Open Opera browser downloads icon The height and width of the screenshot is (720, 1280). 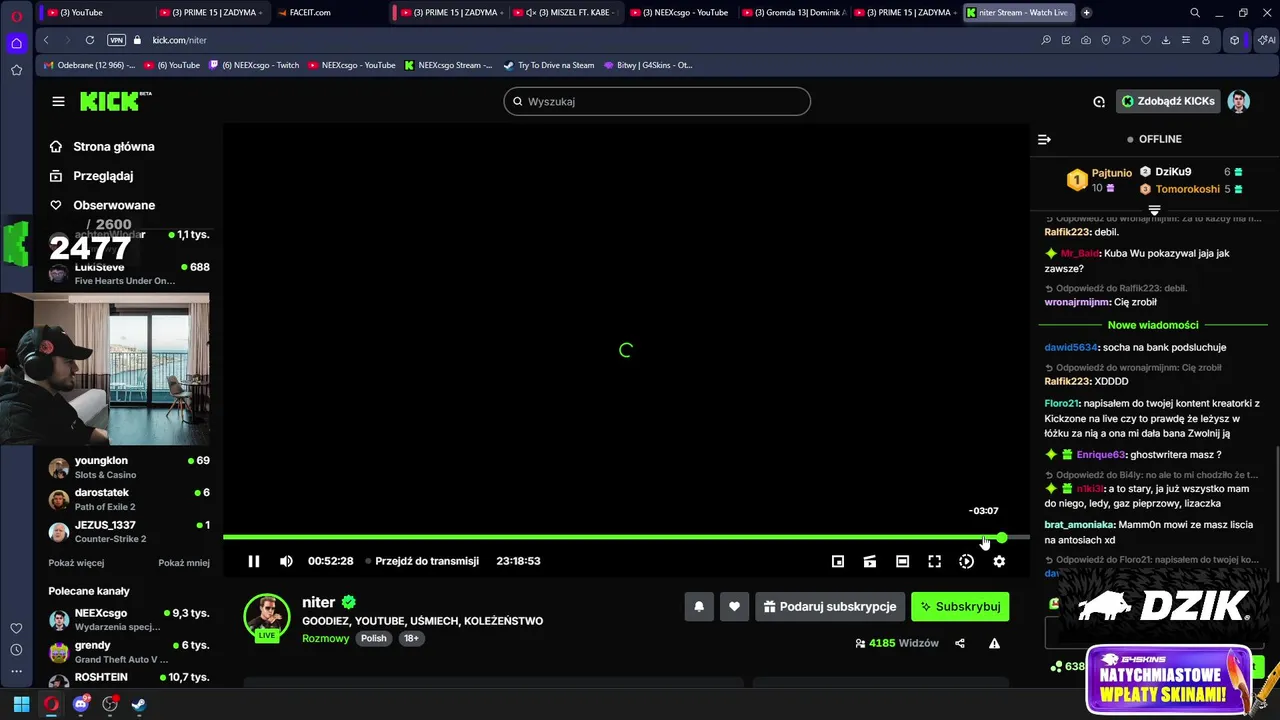coord(1166,40)
